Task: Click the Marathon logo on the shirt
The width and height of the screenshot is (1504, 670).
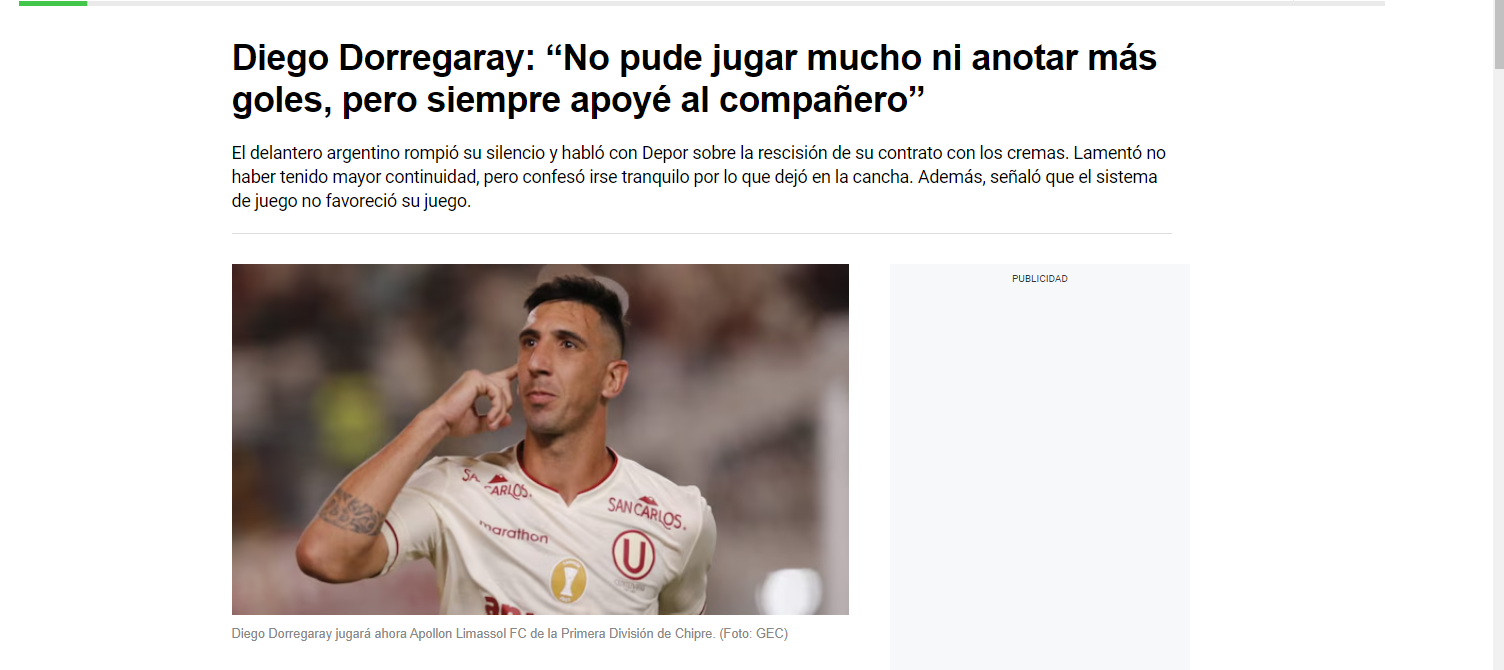Action: (x=513, y=530)
